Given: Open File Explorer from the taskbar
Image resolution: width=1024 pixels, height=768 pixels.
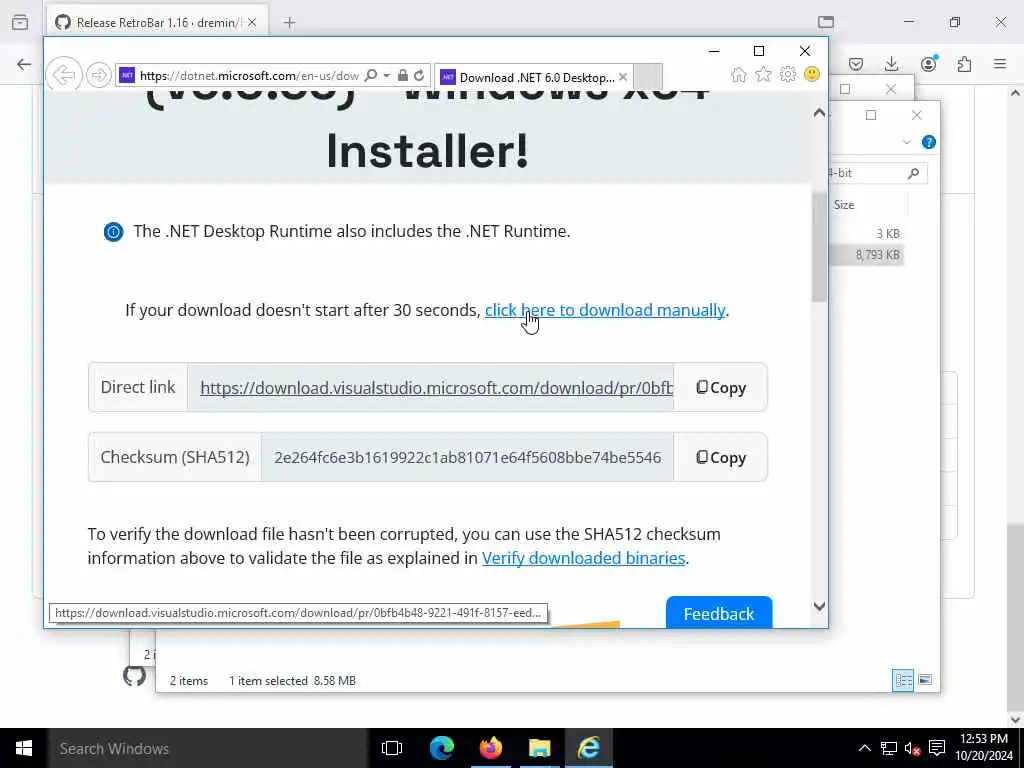Looking at the screenshot, I should [x=539, y=748].
